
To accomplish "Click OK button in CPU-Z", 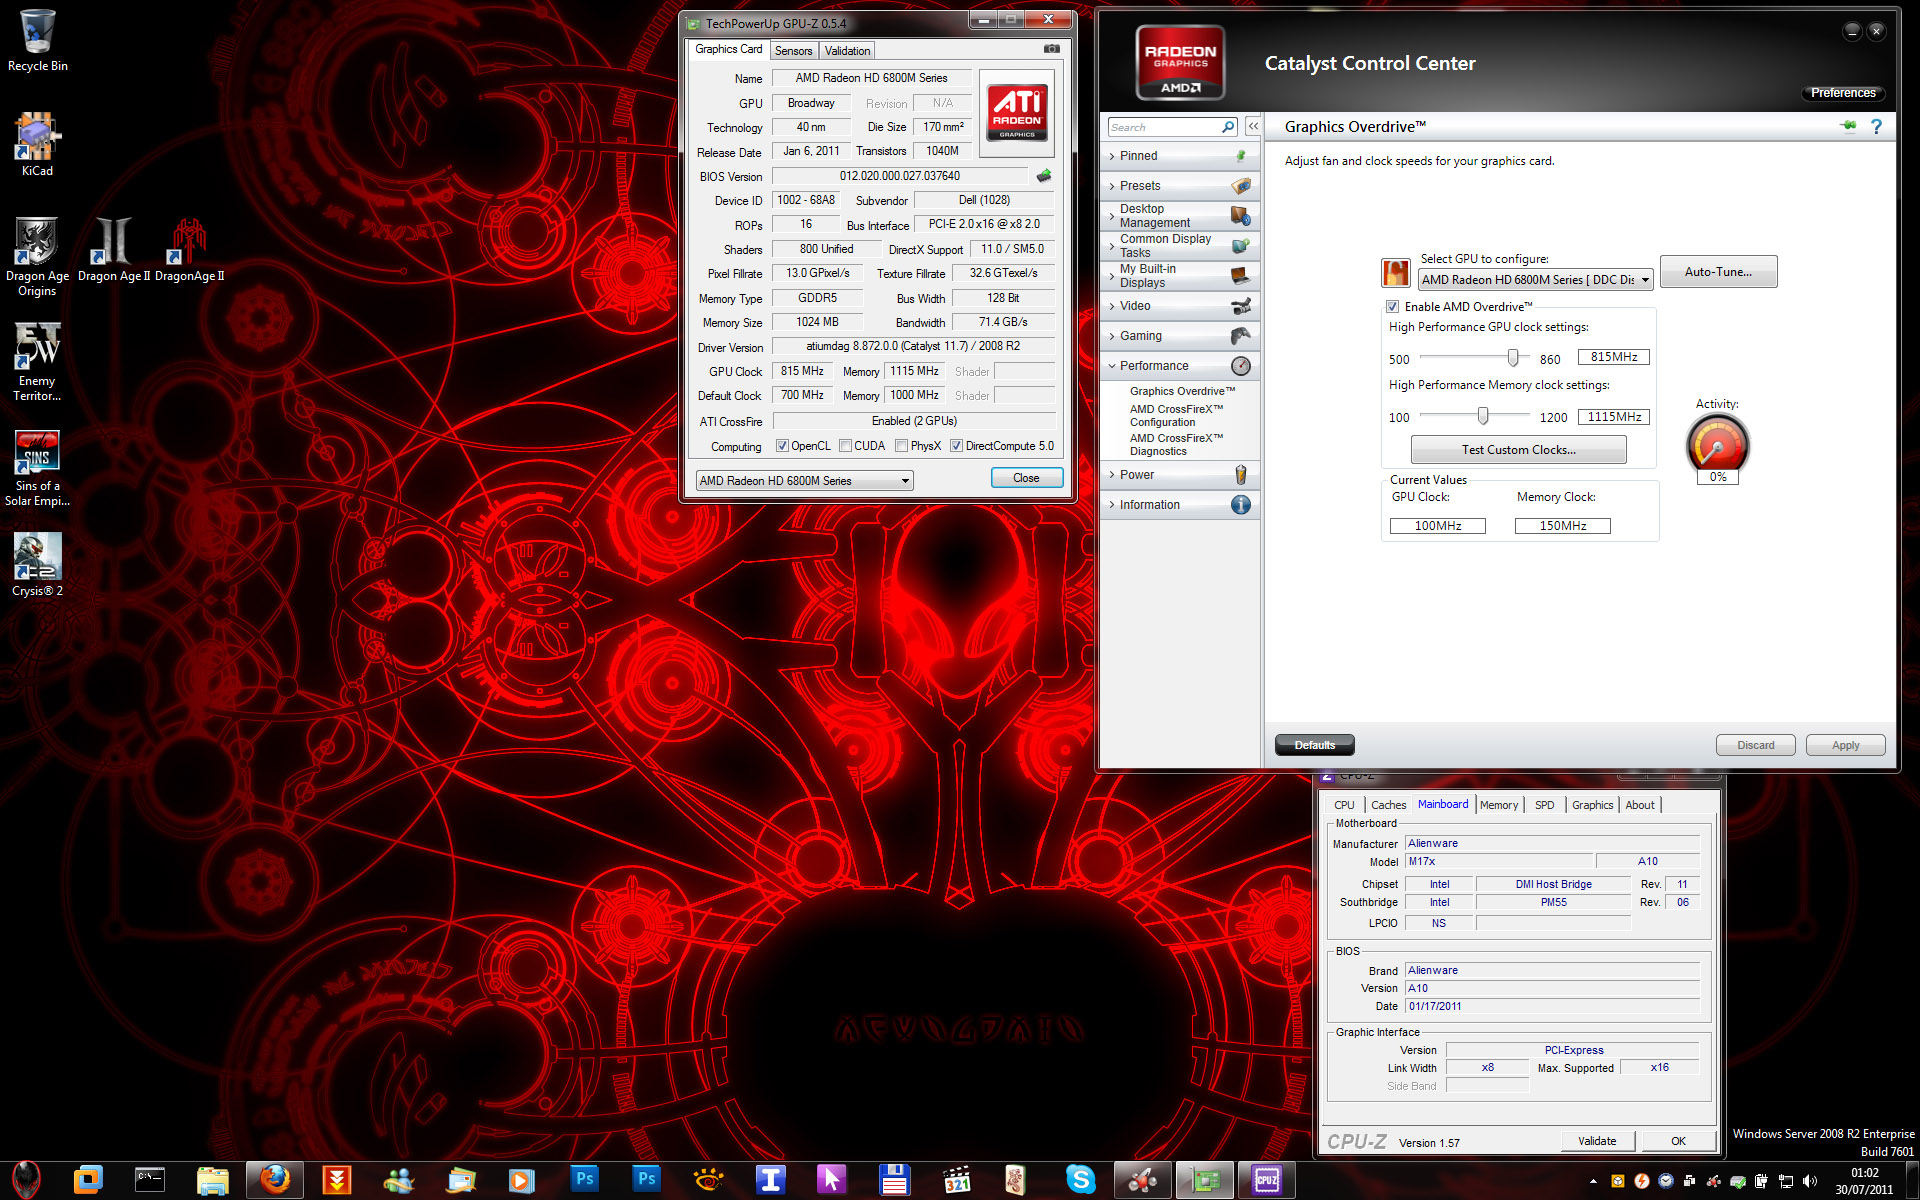I will point(1678,1141).
